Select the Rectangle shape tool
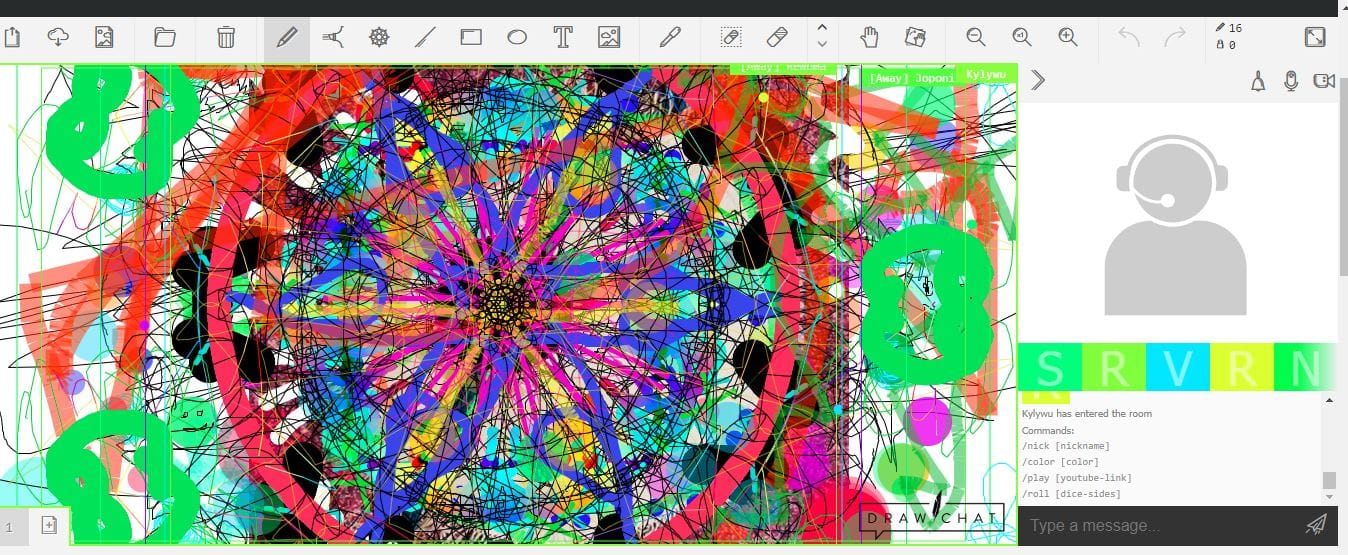The height and width of the screenshot is (555, 1348). [x=471, y=38]
